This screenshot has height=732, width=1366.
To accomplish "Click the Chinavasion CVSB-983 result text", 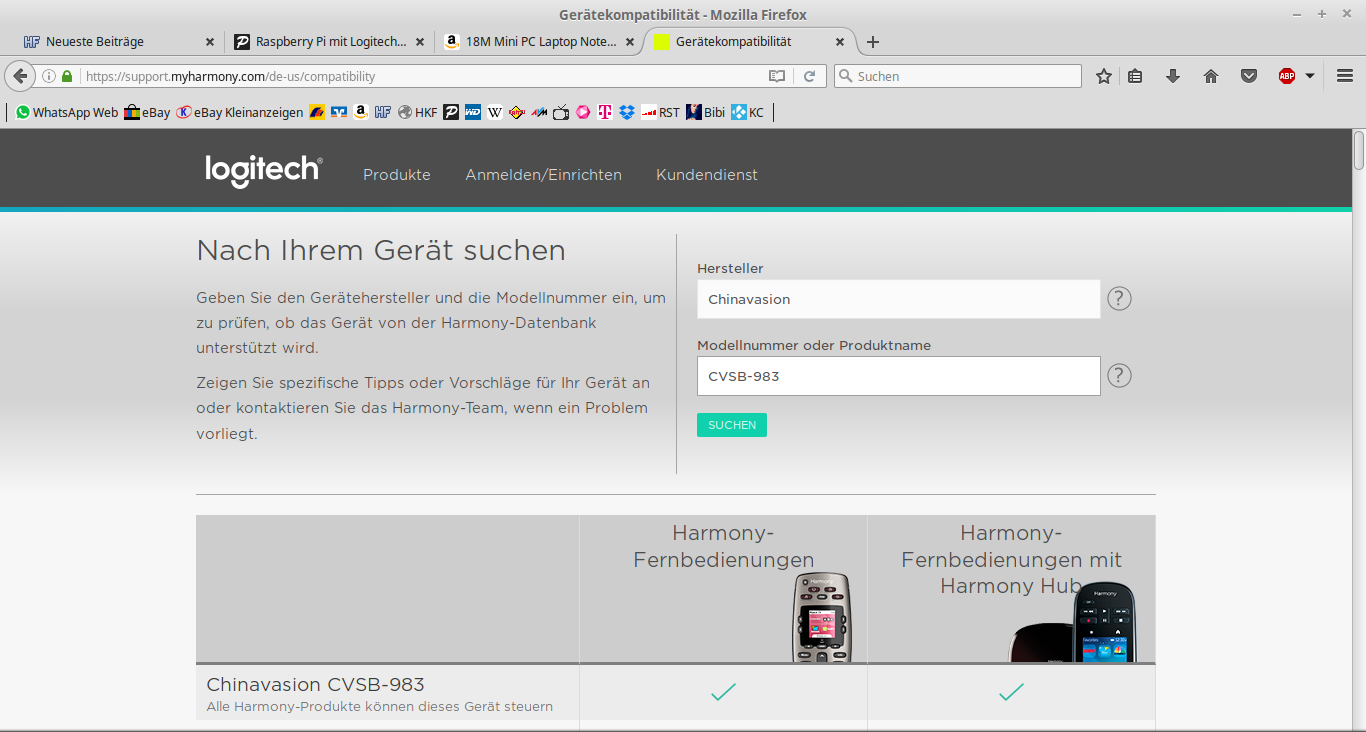I will point(315,685).
